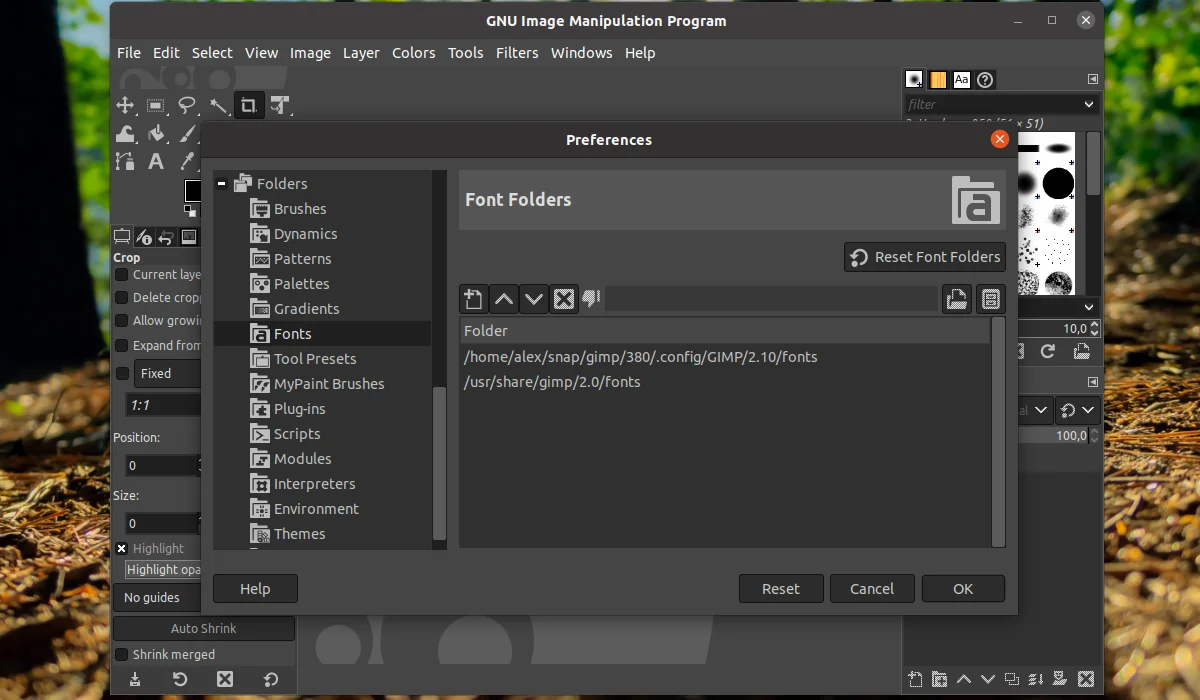Viewport: 1200px width, 700px height.
Task: Open the Fixed mode dropdown
Action: pyautogui.click(x=168, y=373)
